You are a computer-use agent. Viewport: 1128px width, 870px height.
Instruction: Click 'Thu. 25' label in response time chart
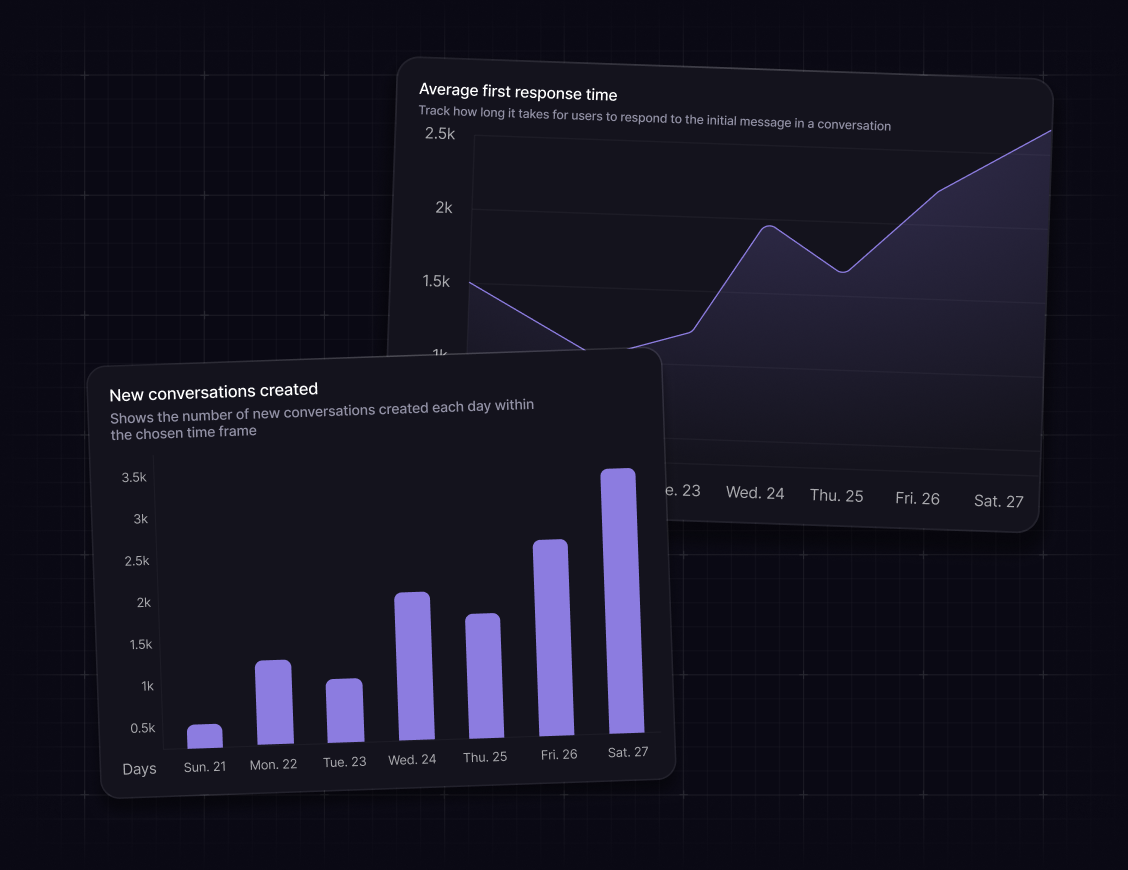click(837, 496)
